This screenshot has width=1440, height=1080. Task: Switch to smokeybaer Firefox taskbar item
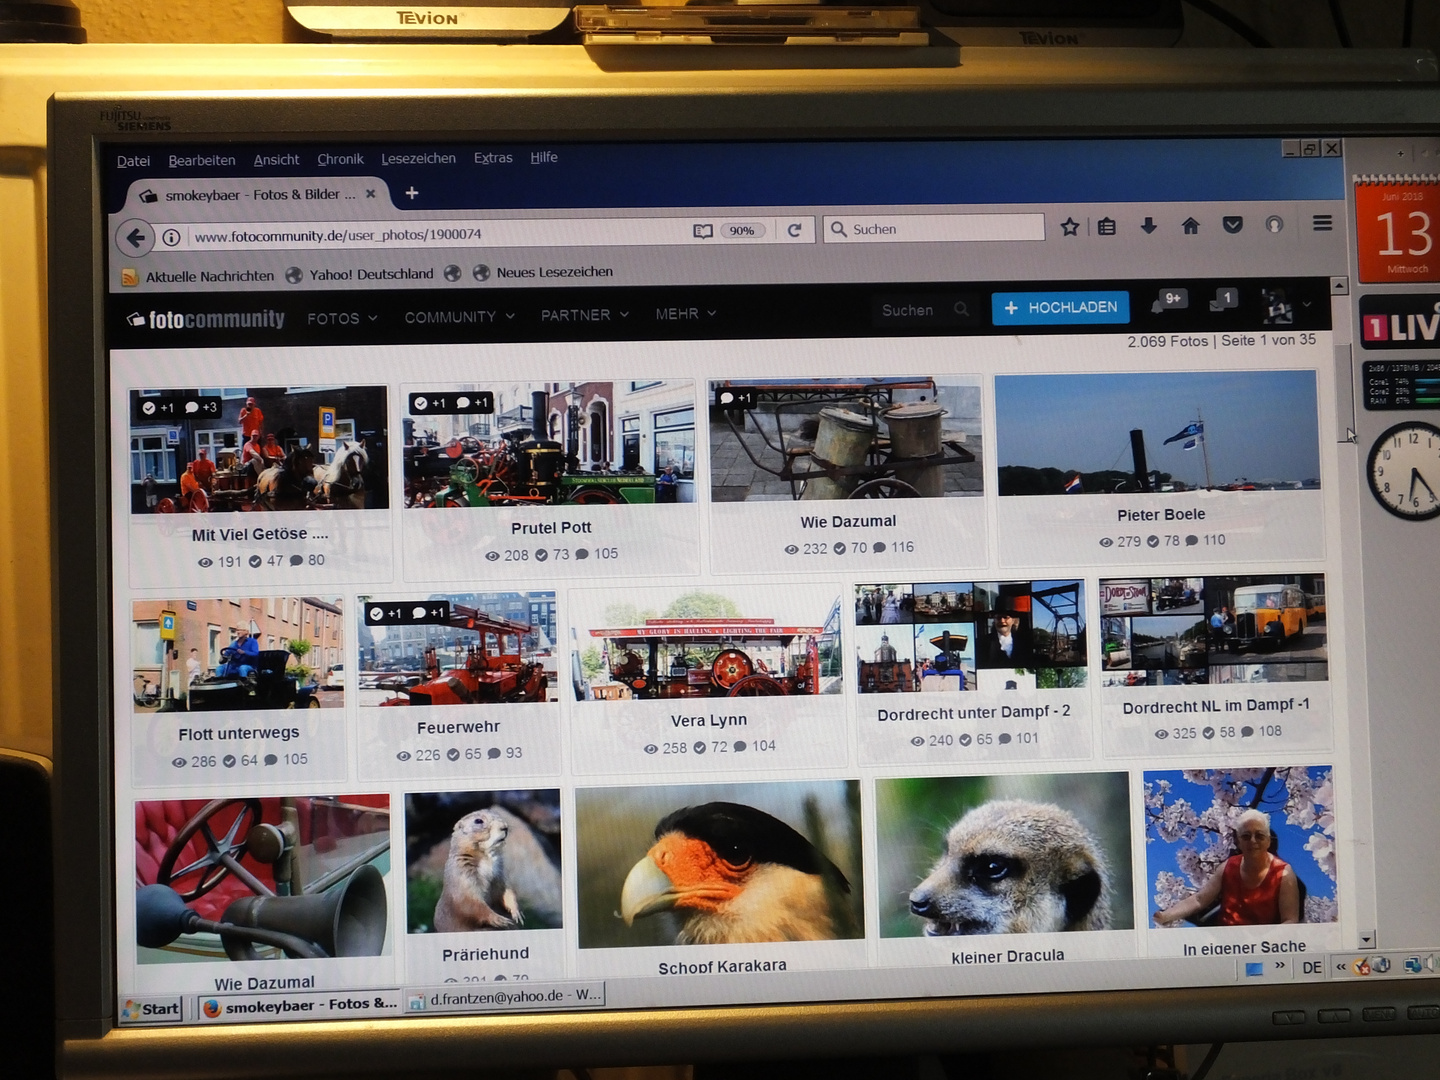pyautogui.click(x=299, y=1006)
